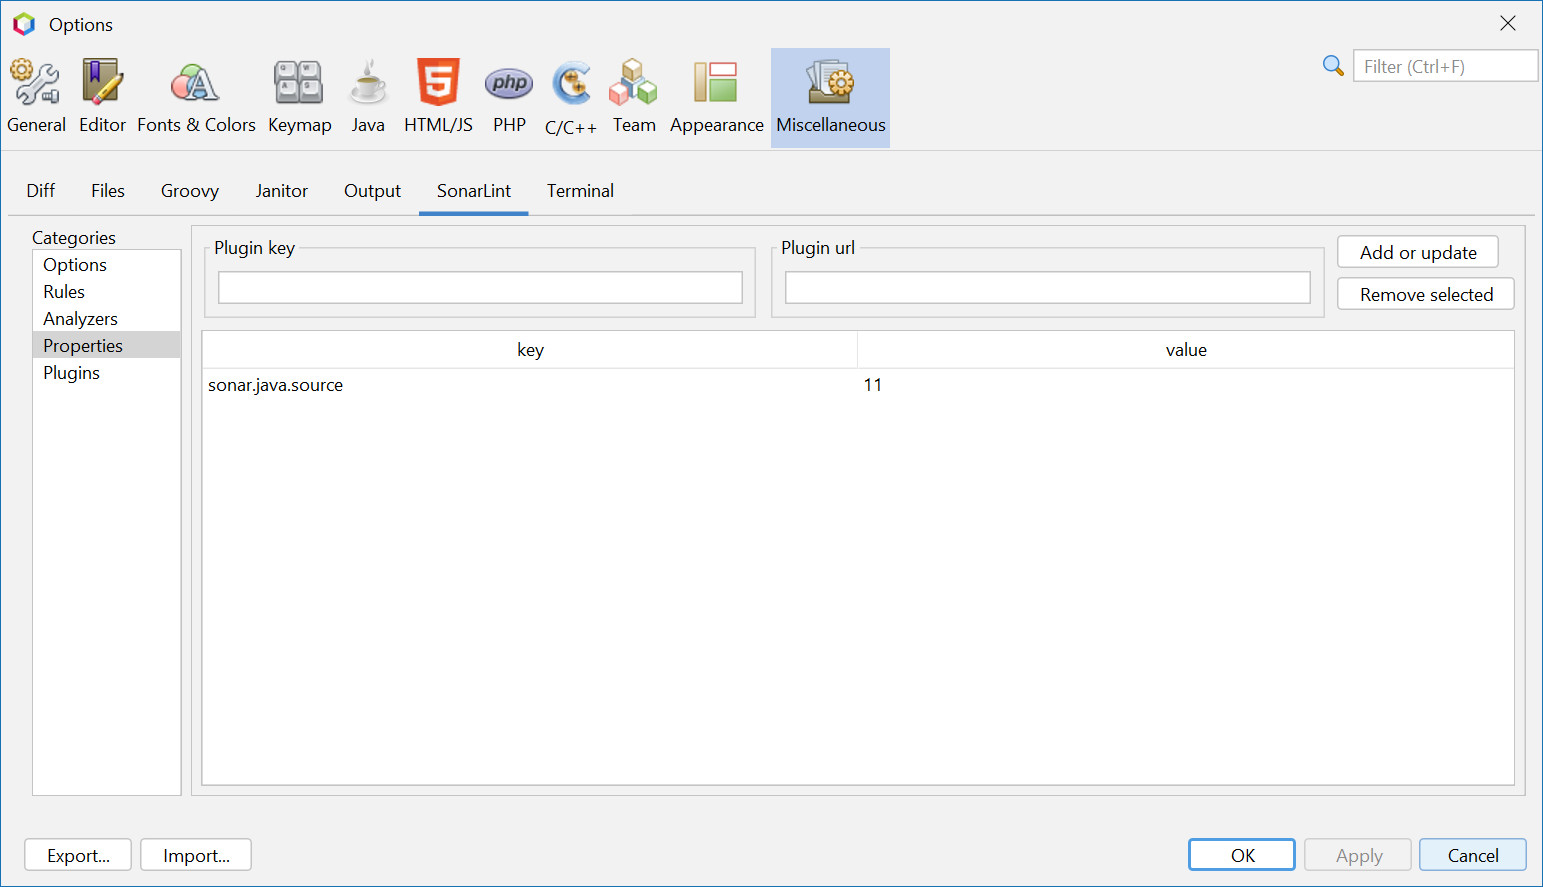Focus the Plugin key text field
Image resolution: width=1543 pixels, height=887 pixels.
(x=480, y=288)
